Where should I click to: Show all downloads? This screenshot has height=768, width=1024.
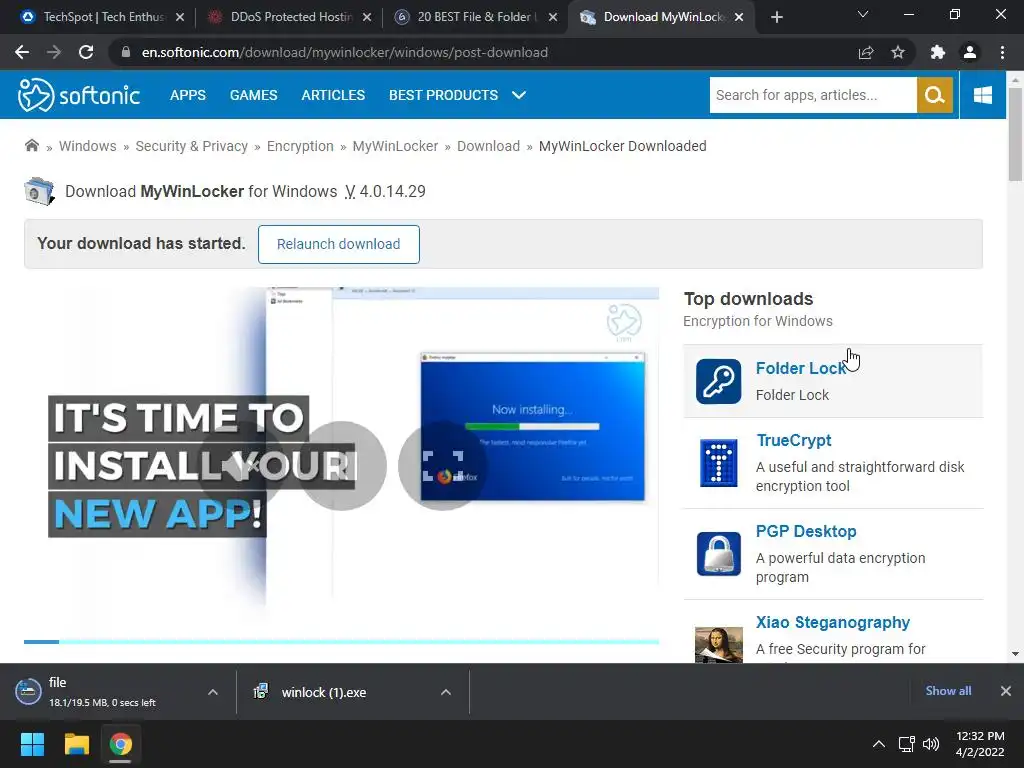pos(948,691)
